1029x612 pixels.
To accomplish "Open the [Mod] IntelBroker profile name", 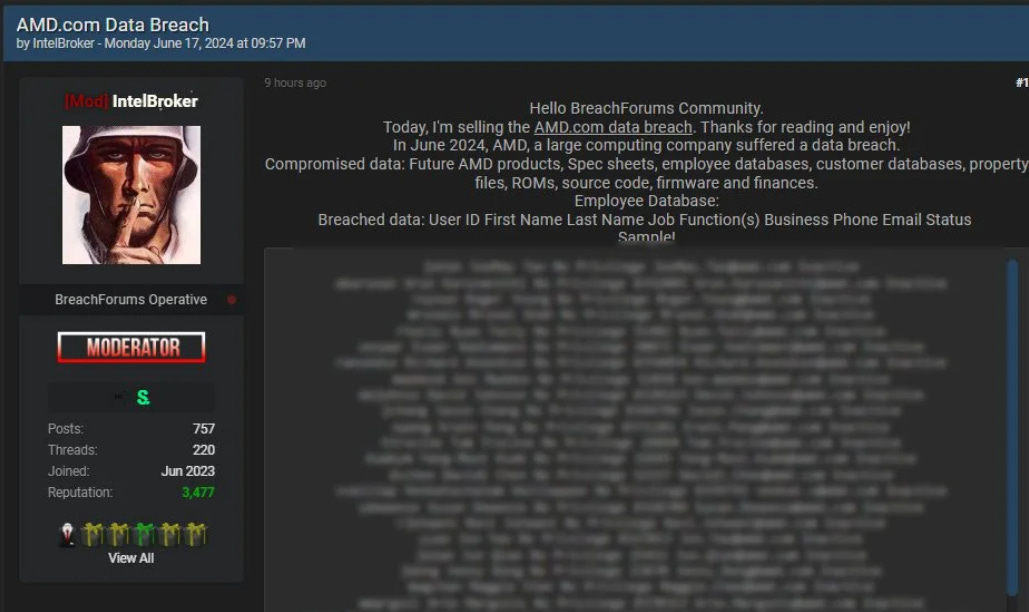I will (x=131, y=101).
